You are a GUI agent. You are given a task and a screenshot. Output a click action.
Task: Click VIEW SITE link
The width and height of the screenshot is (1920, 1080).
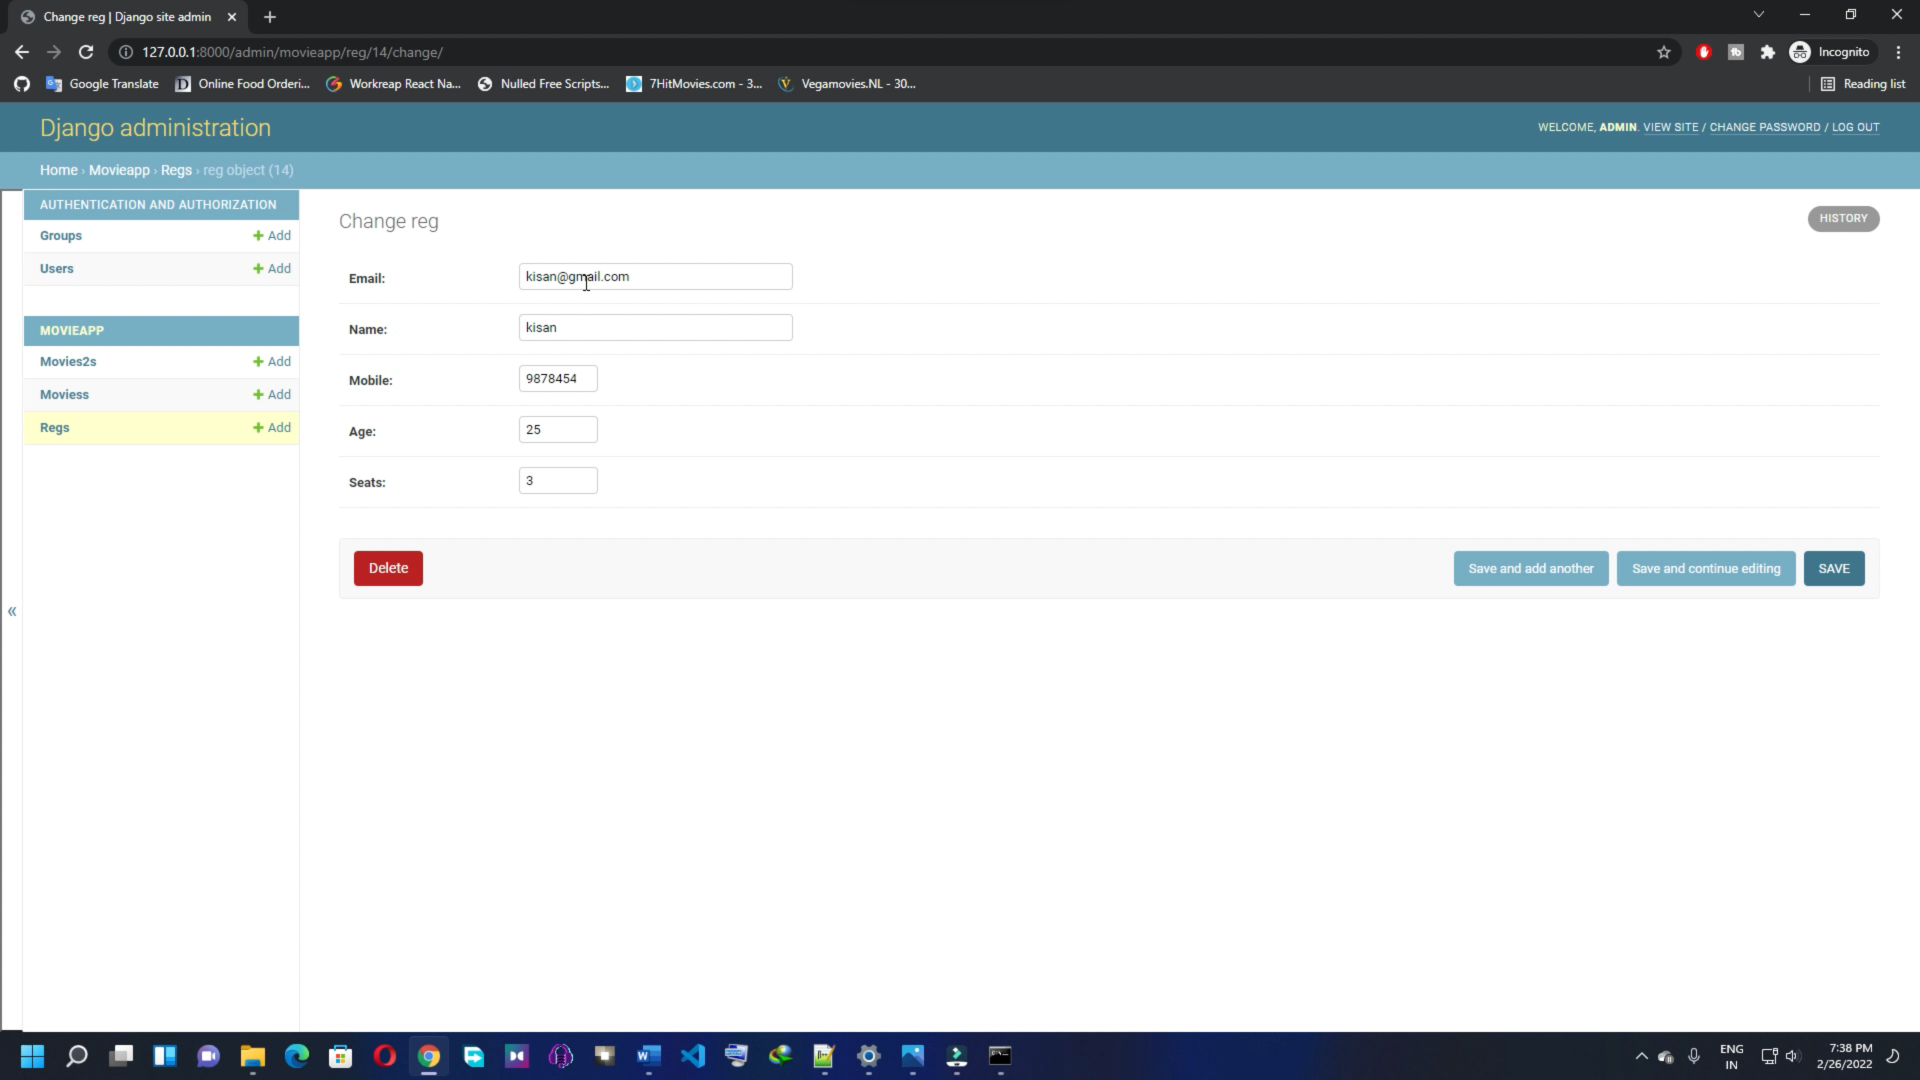point(1671,127)
